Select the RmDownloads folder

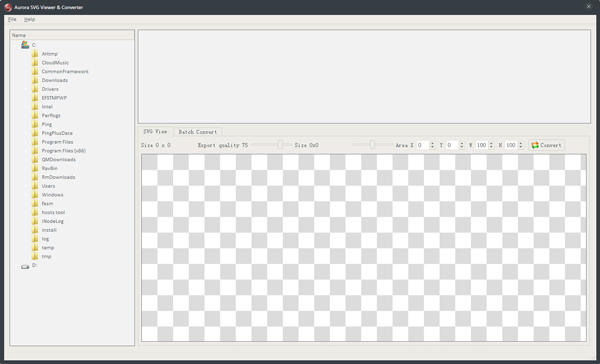pos(59,177)
